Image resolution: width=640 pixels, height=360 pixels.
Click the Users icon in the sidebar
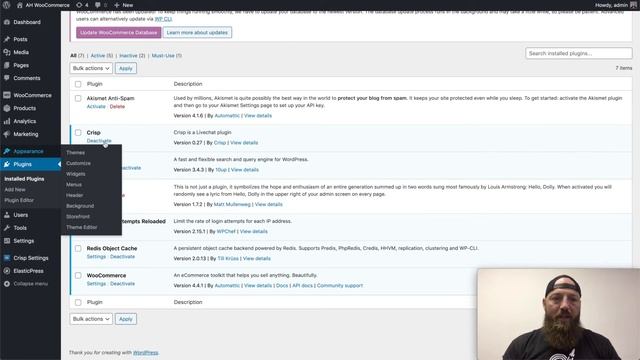(7, 215)
